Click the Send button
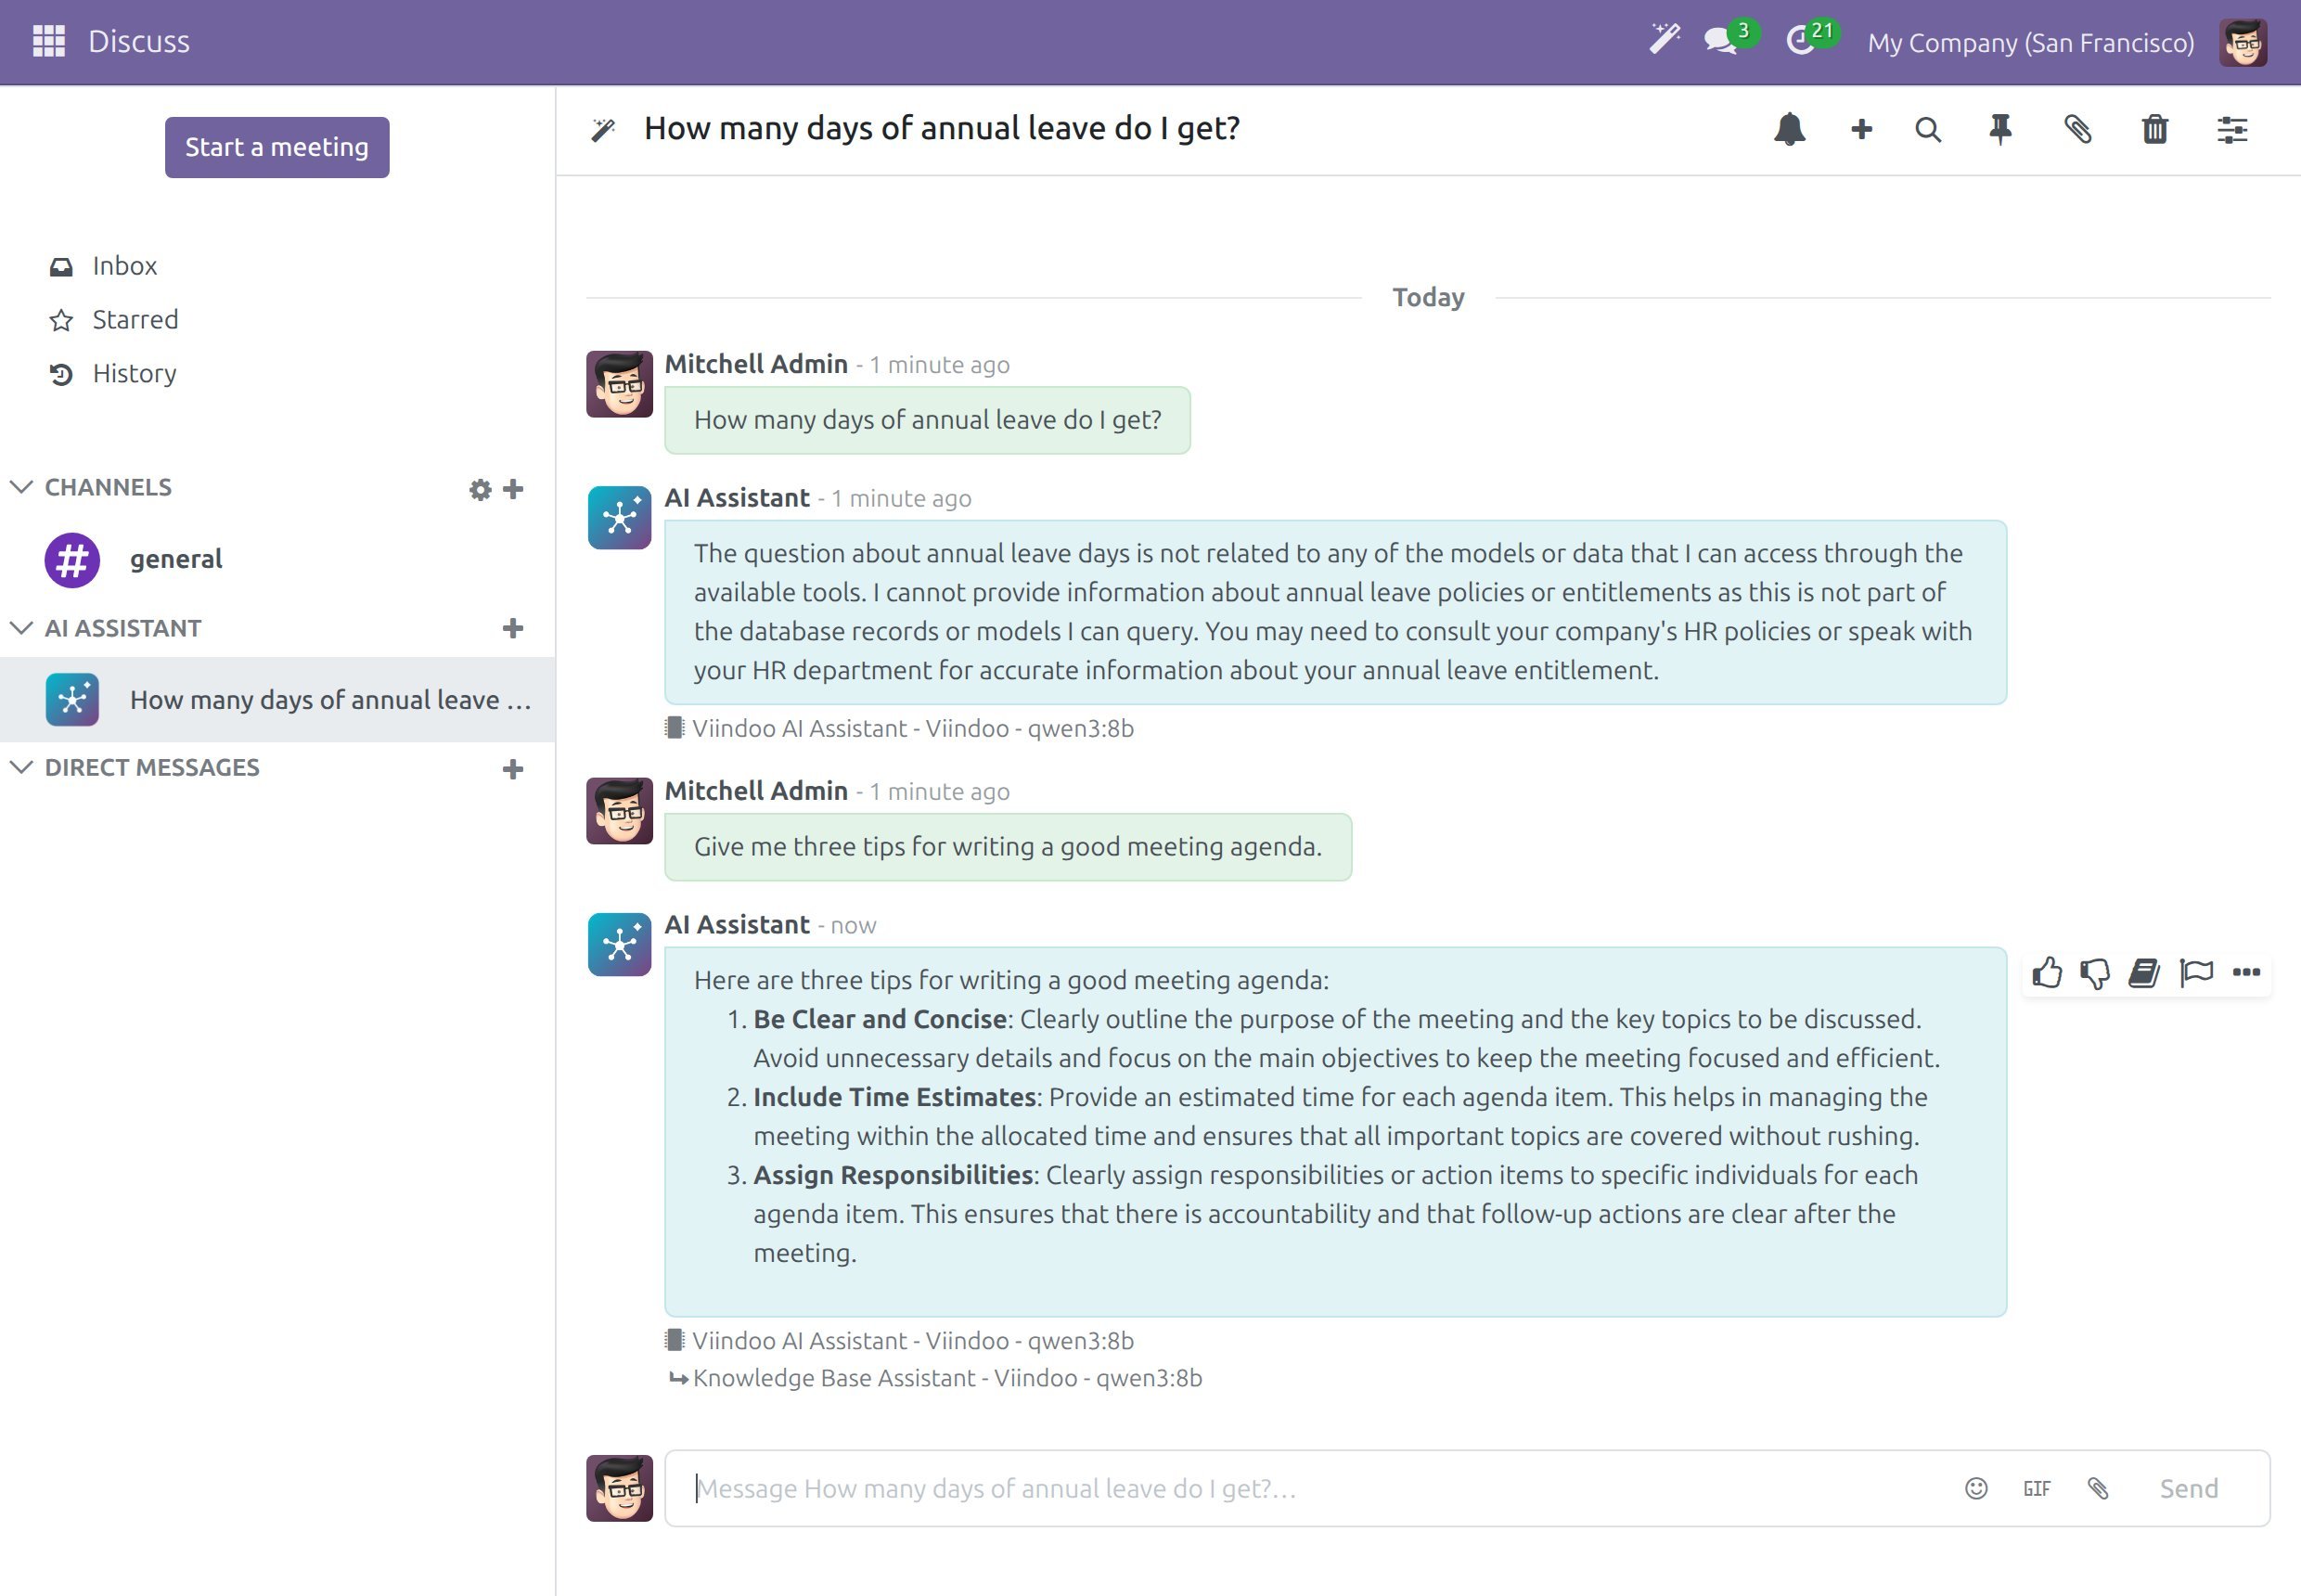Screen dimensions: 2301x1596 tap(2188, 1489)
